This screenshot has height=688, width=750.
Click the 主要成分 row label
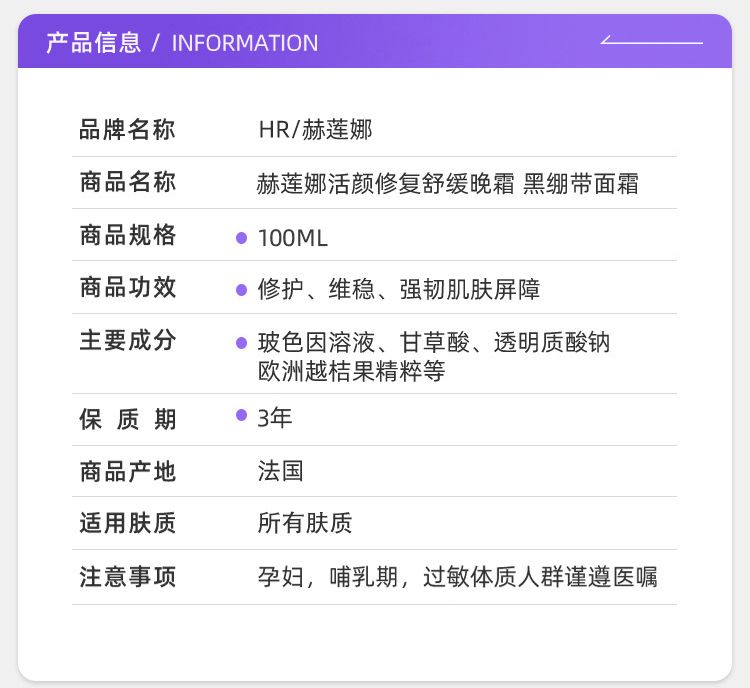coord(127,341)
